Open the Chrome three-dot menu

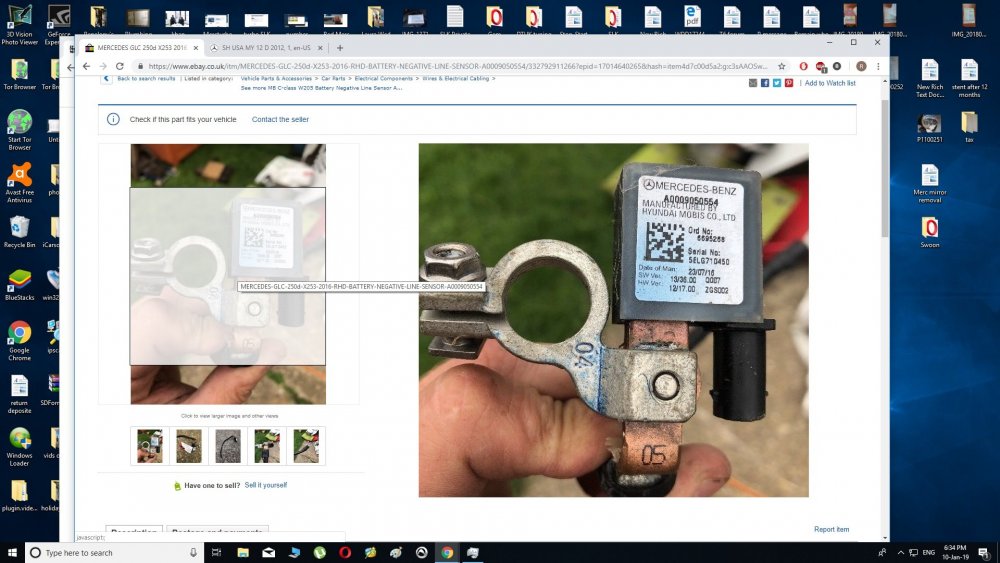coord(878,66)
